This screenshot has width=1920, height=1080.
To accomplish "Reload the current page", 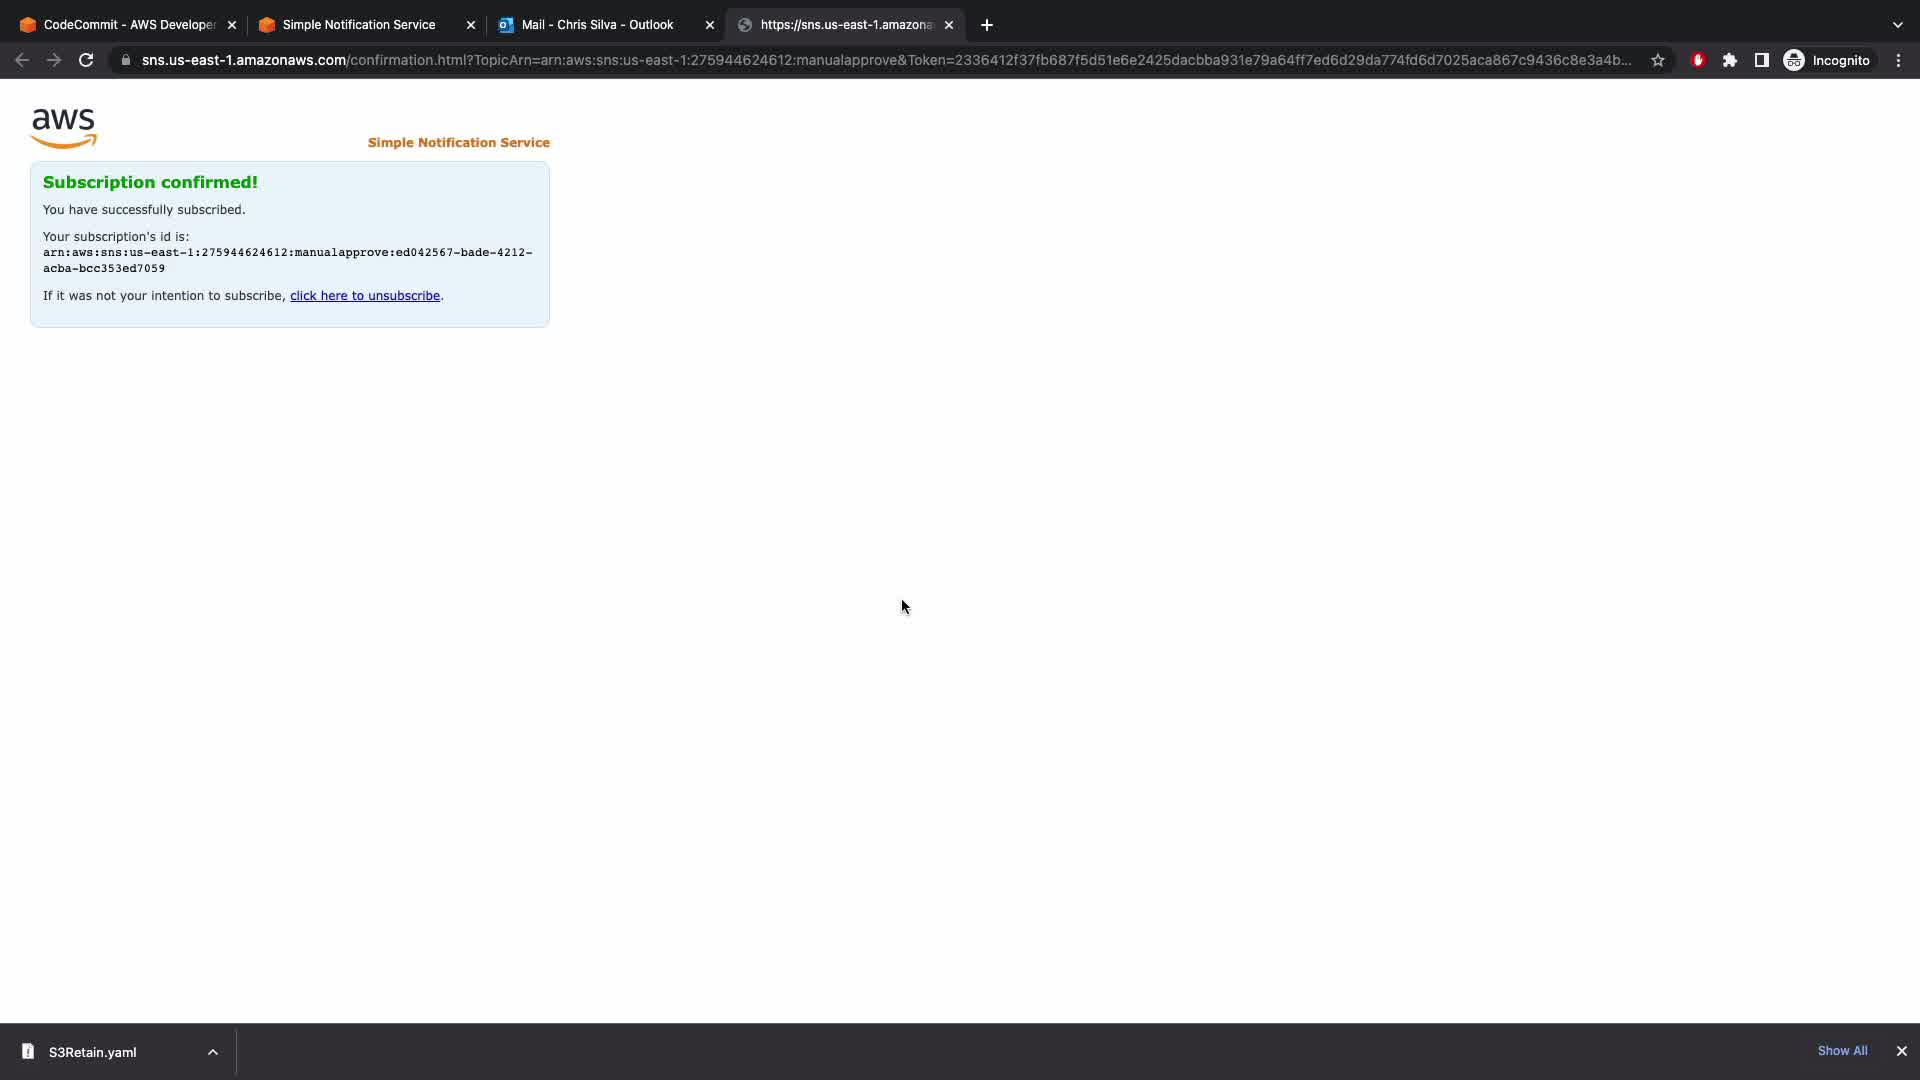I will click(x=86, y=60).
